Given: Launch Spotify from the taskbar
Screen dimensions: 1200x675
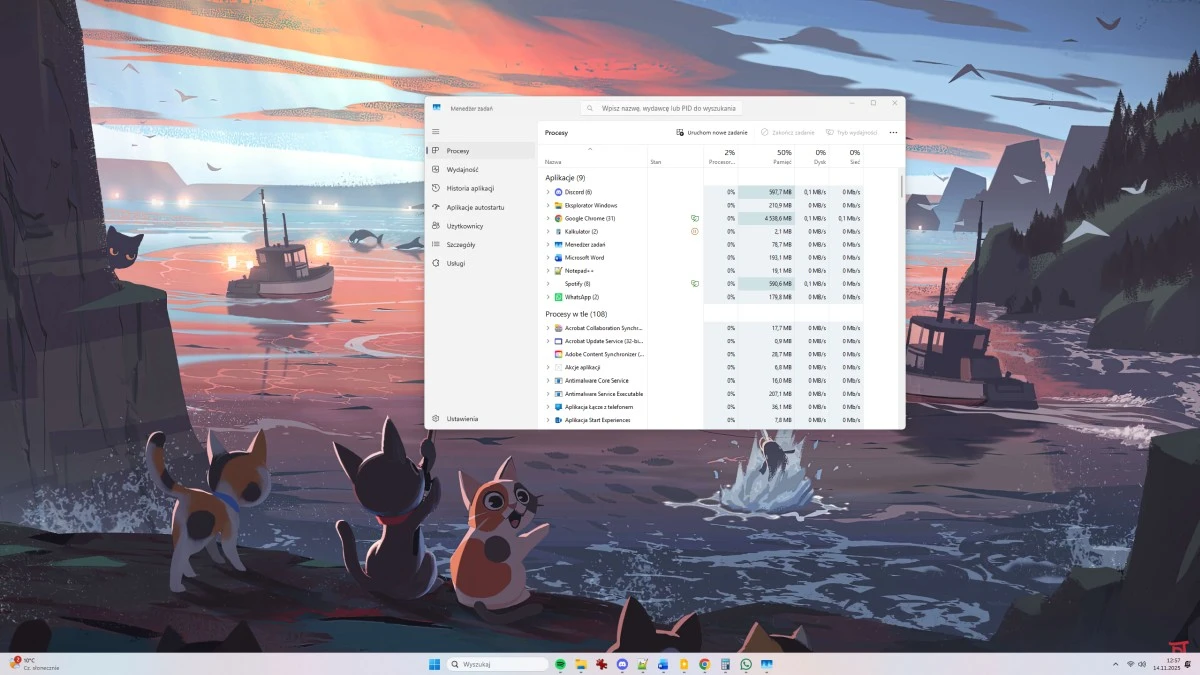Looking at the screenshot, I should (x=560, y=663).
